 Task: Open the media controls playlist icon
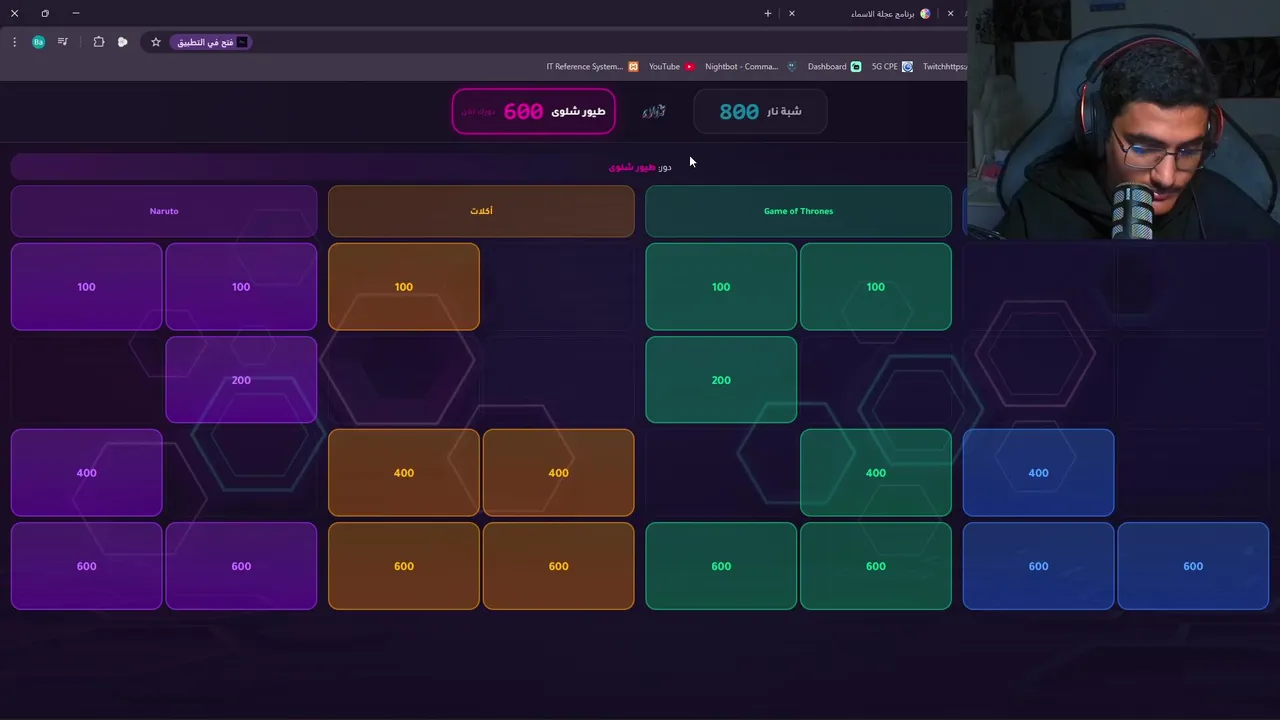[63, 42]
